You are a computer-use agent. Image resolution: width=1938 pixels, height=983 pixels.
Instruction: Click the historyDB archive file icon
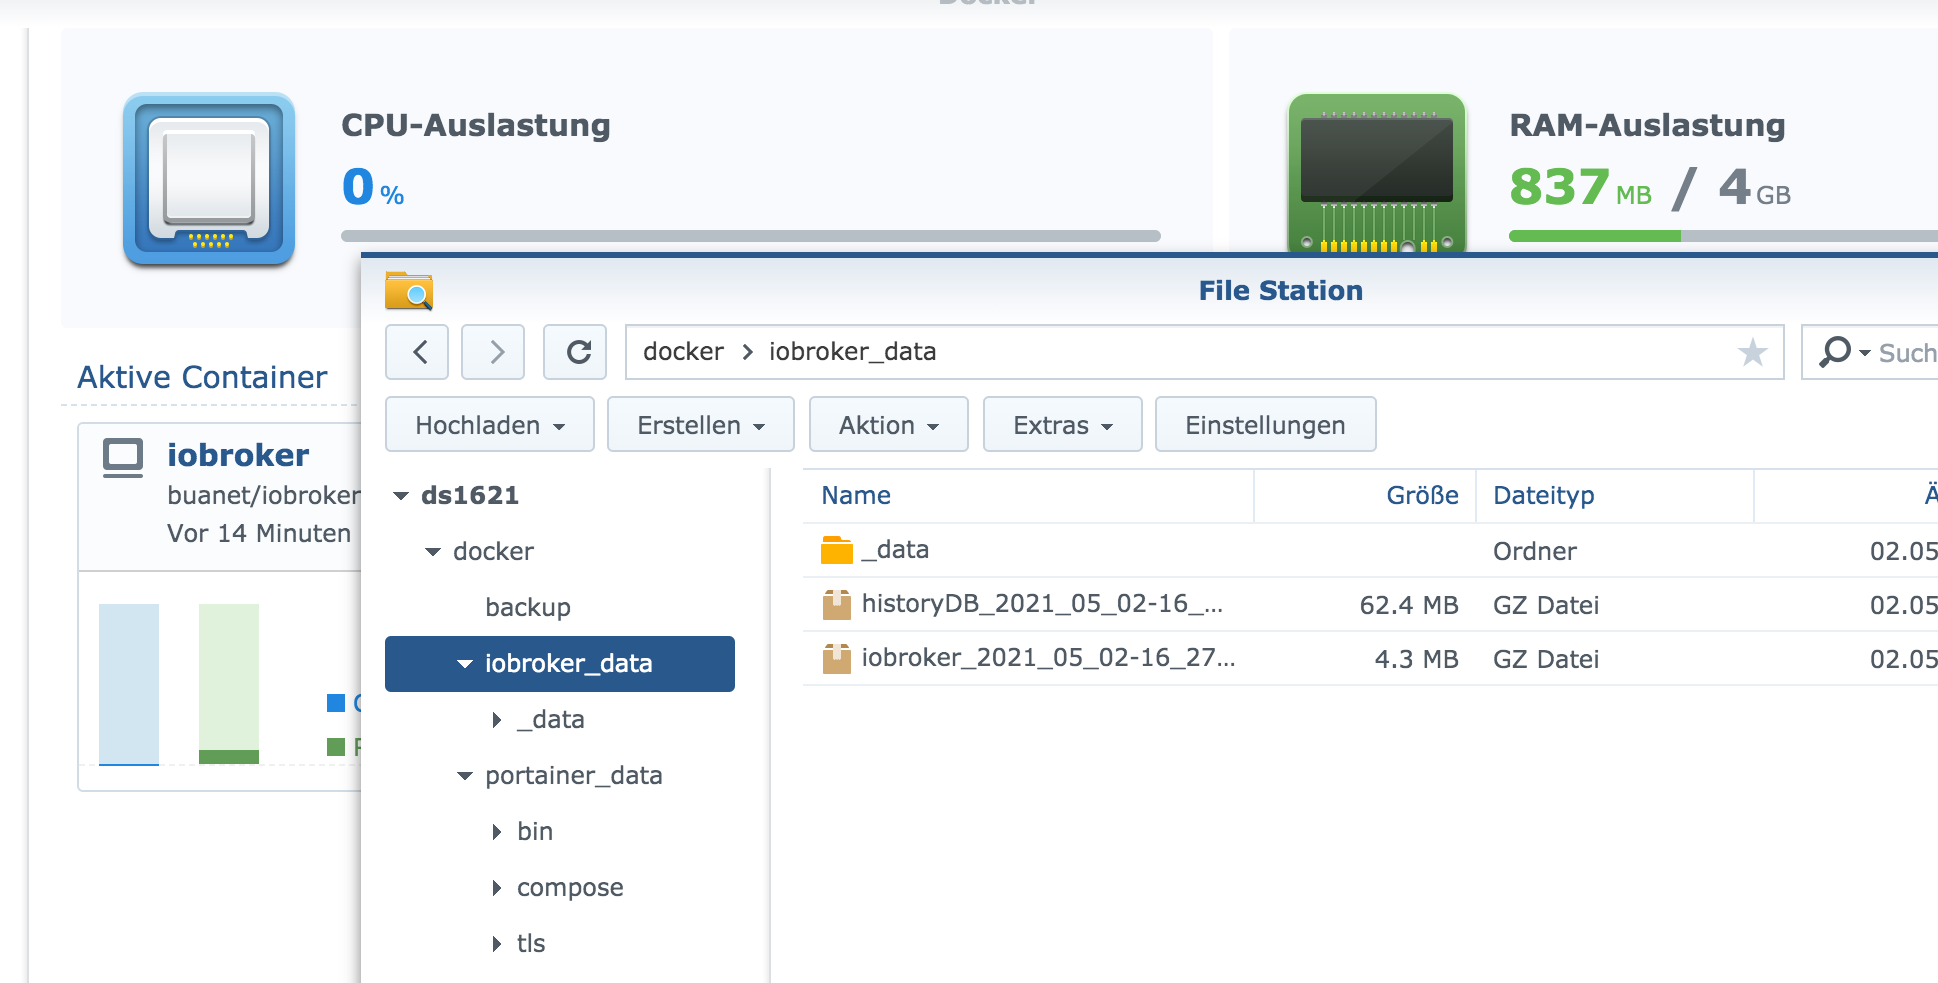(836, 604)
